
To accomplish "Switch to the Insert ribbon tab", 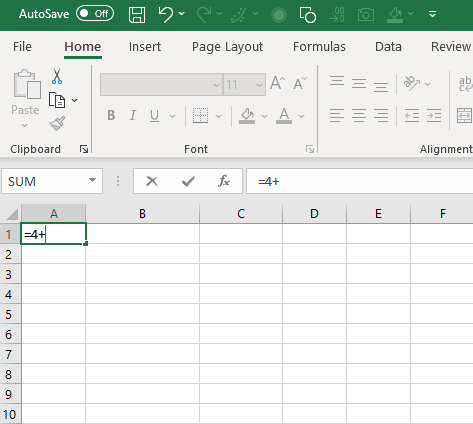I will pos(145,47).
